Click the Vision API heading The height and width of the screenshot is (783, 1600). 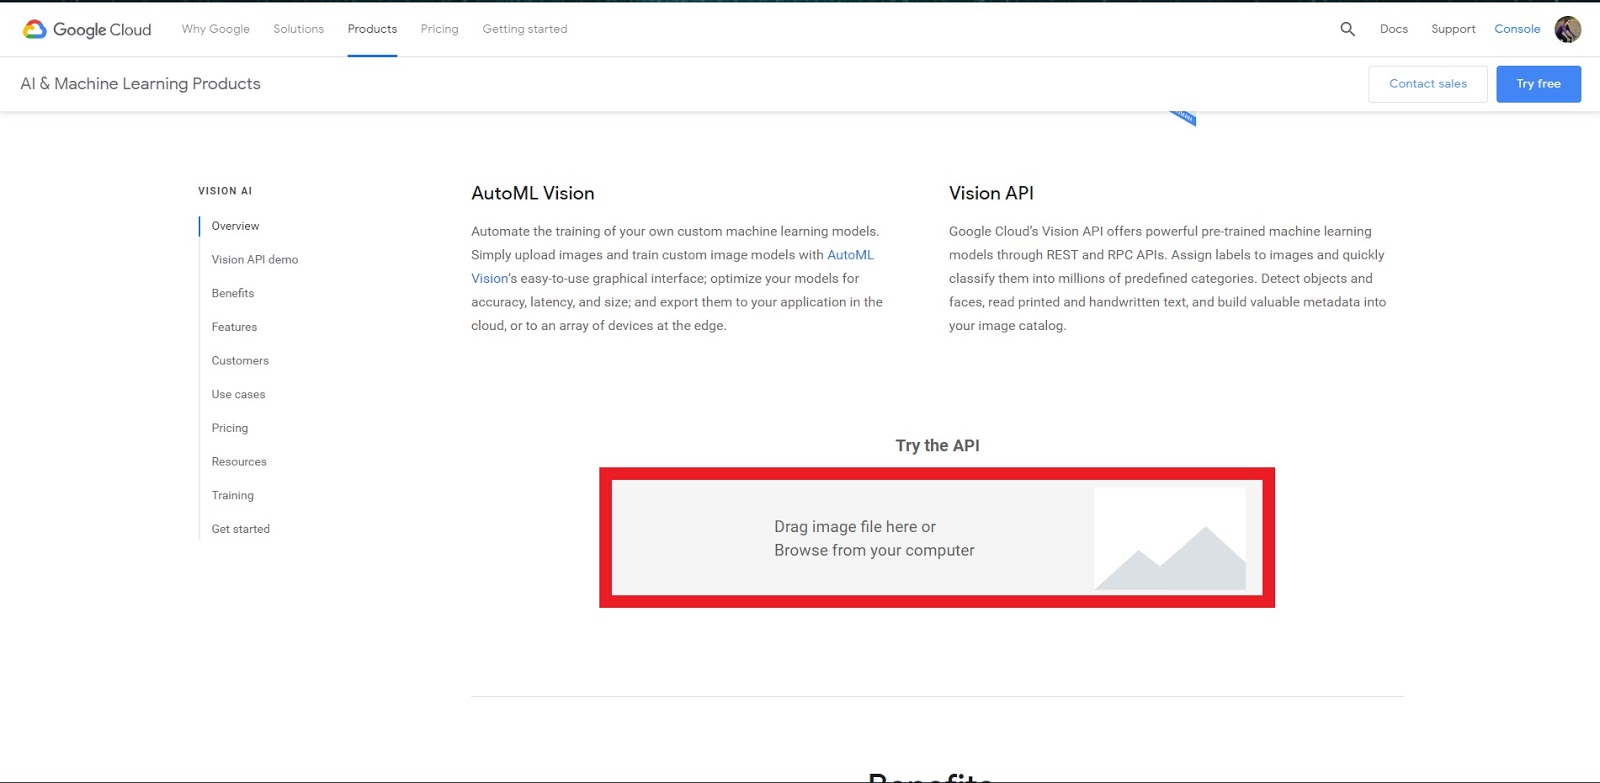[991, 193]
